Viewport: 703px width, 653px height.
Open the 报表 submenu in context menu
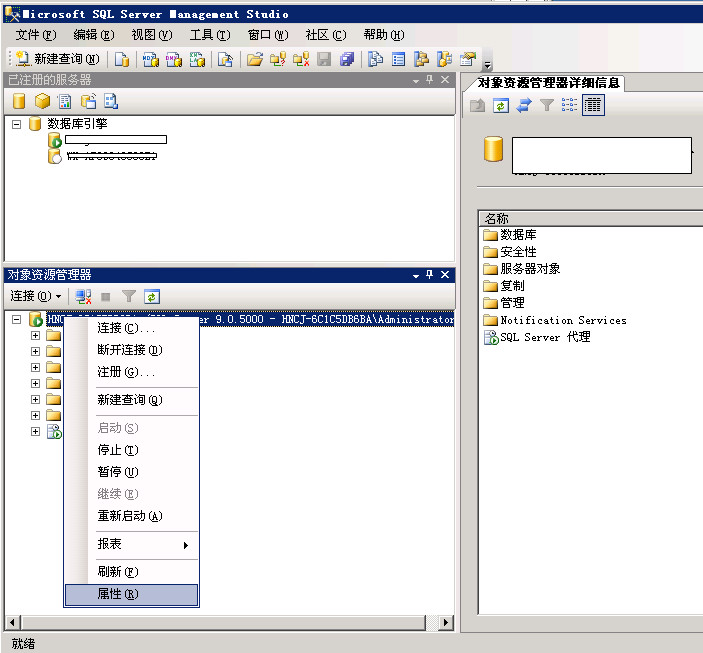click(131, 544)
